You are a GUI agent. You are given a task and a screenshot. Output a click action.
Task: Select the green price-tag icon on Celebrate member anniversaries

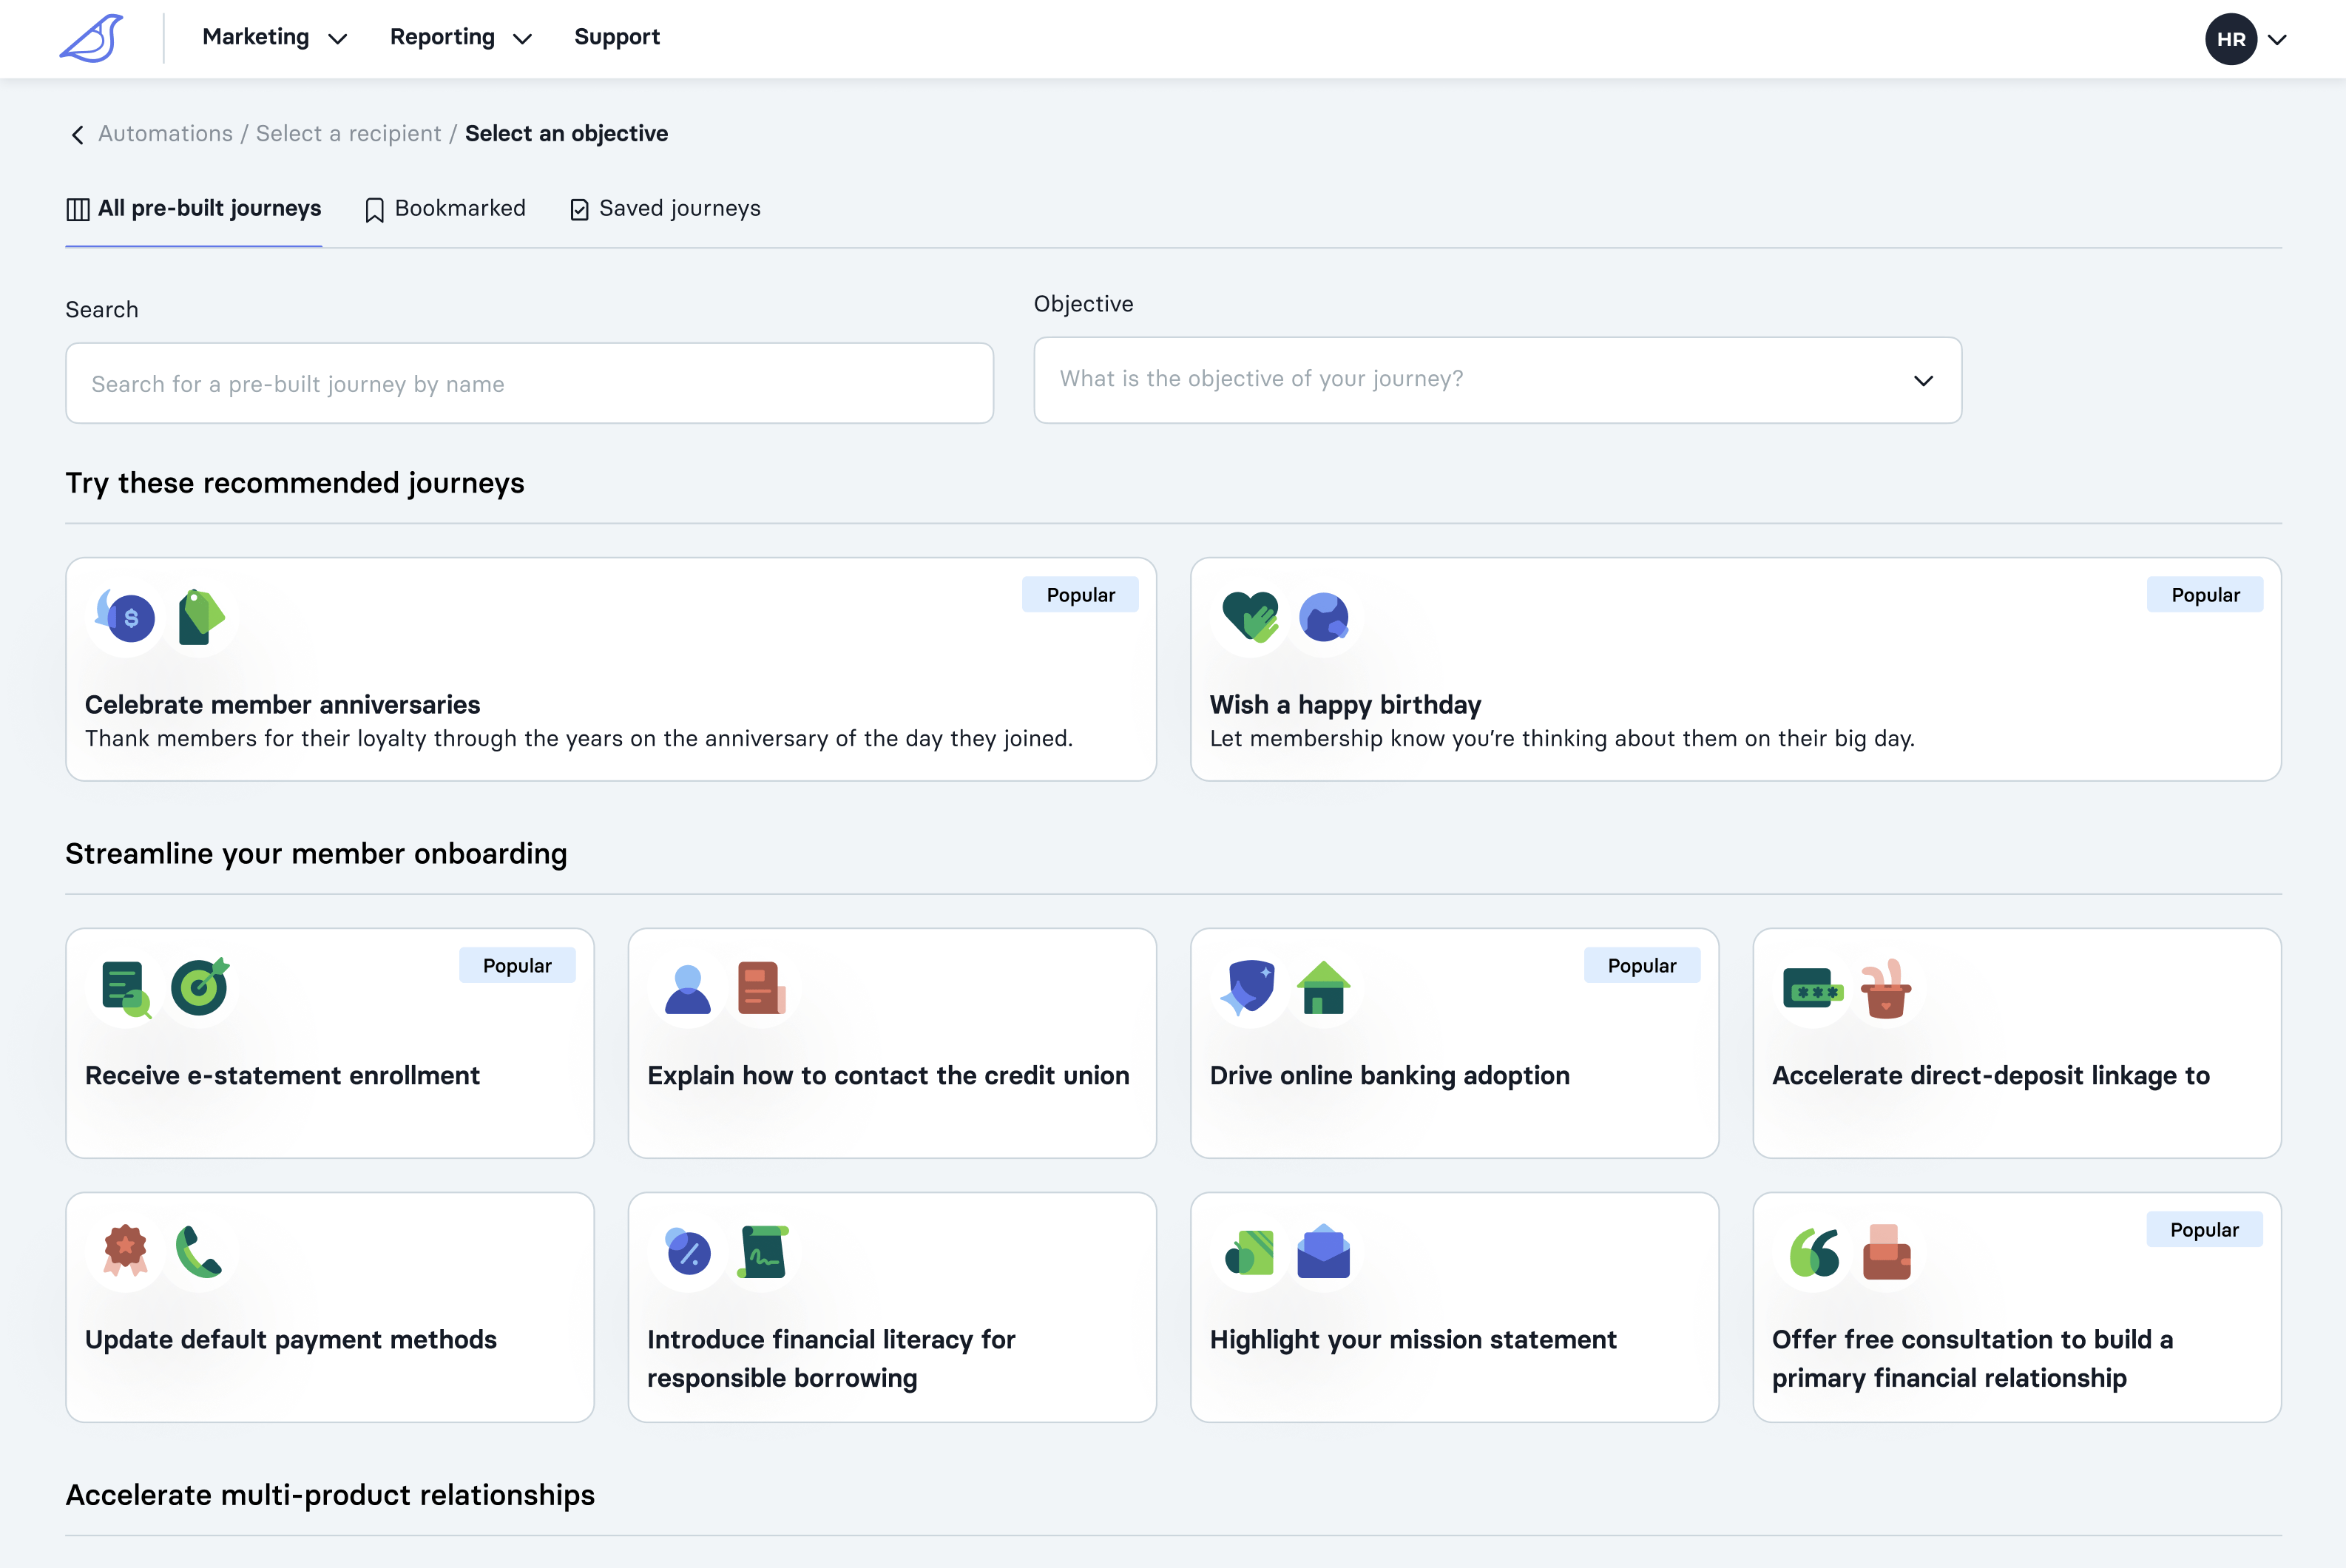(200, 617)
